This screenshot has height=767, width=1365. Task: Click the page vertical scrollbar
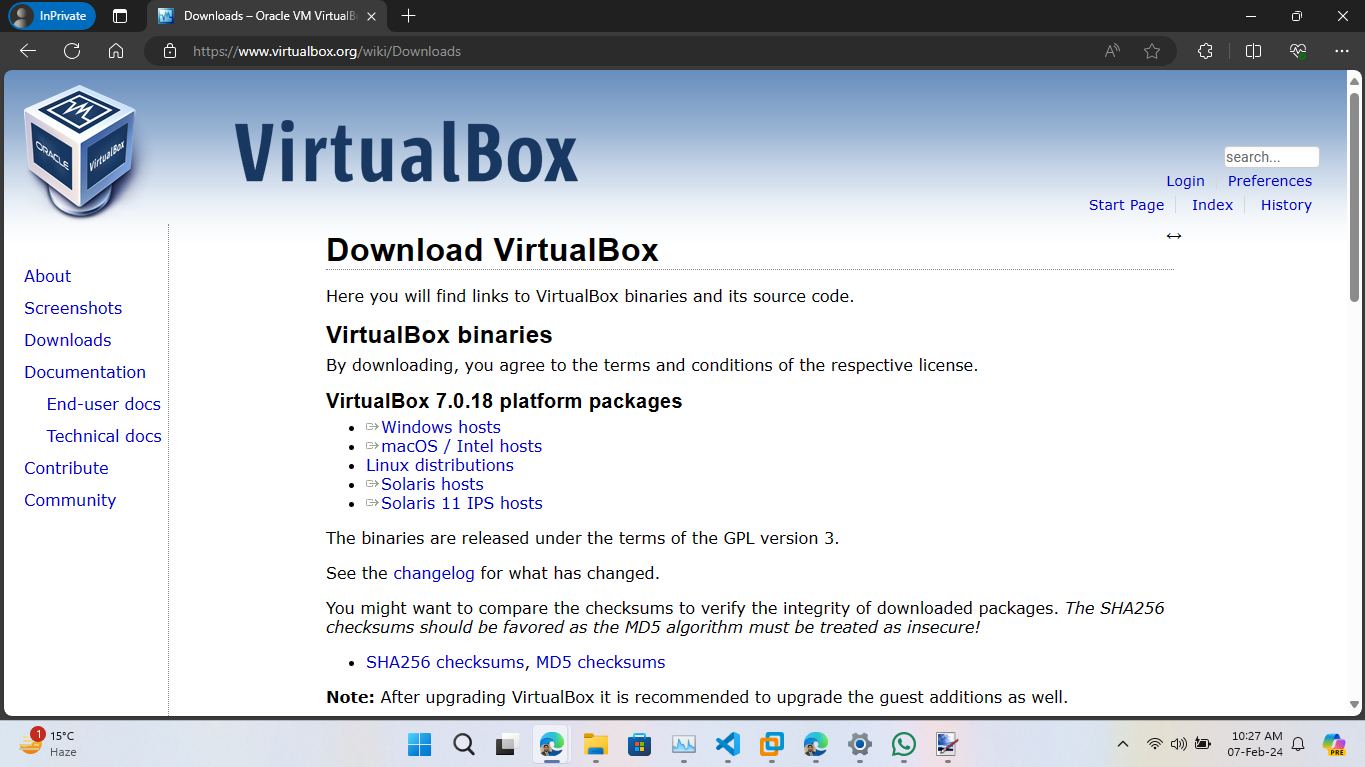[1355, 195]
